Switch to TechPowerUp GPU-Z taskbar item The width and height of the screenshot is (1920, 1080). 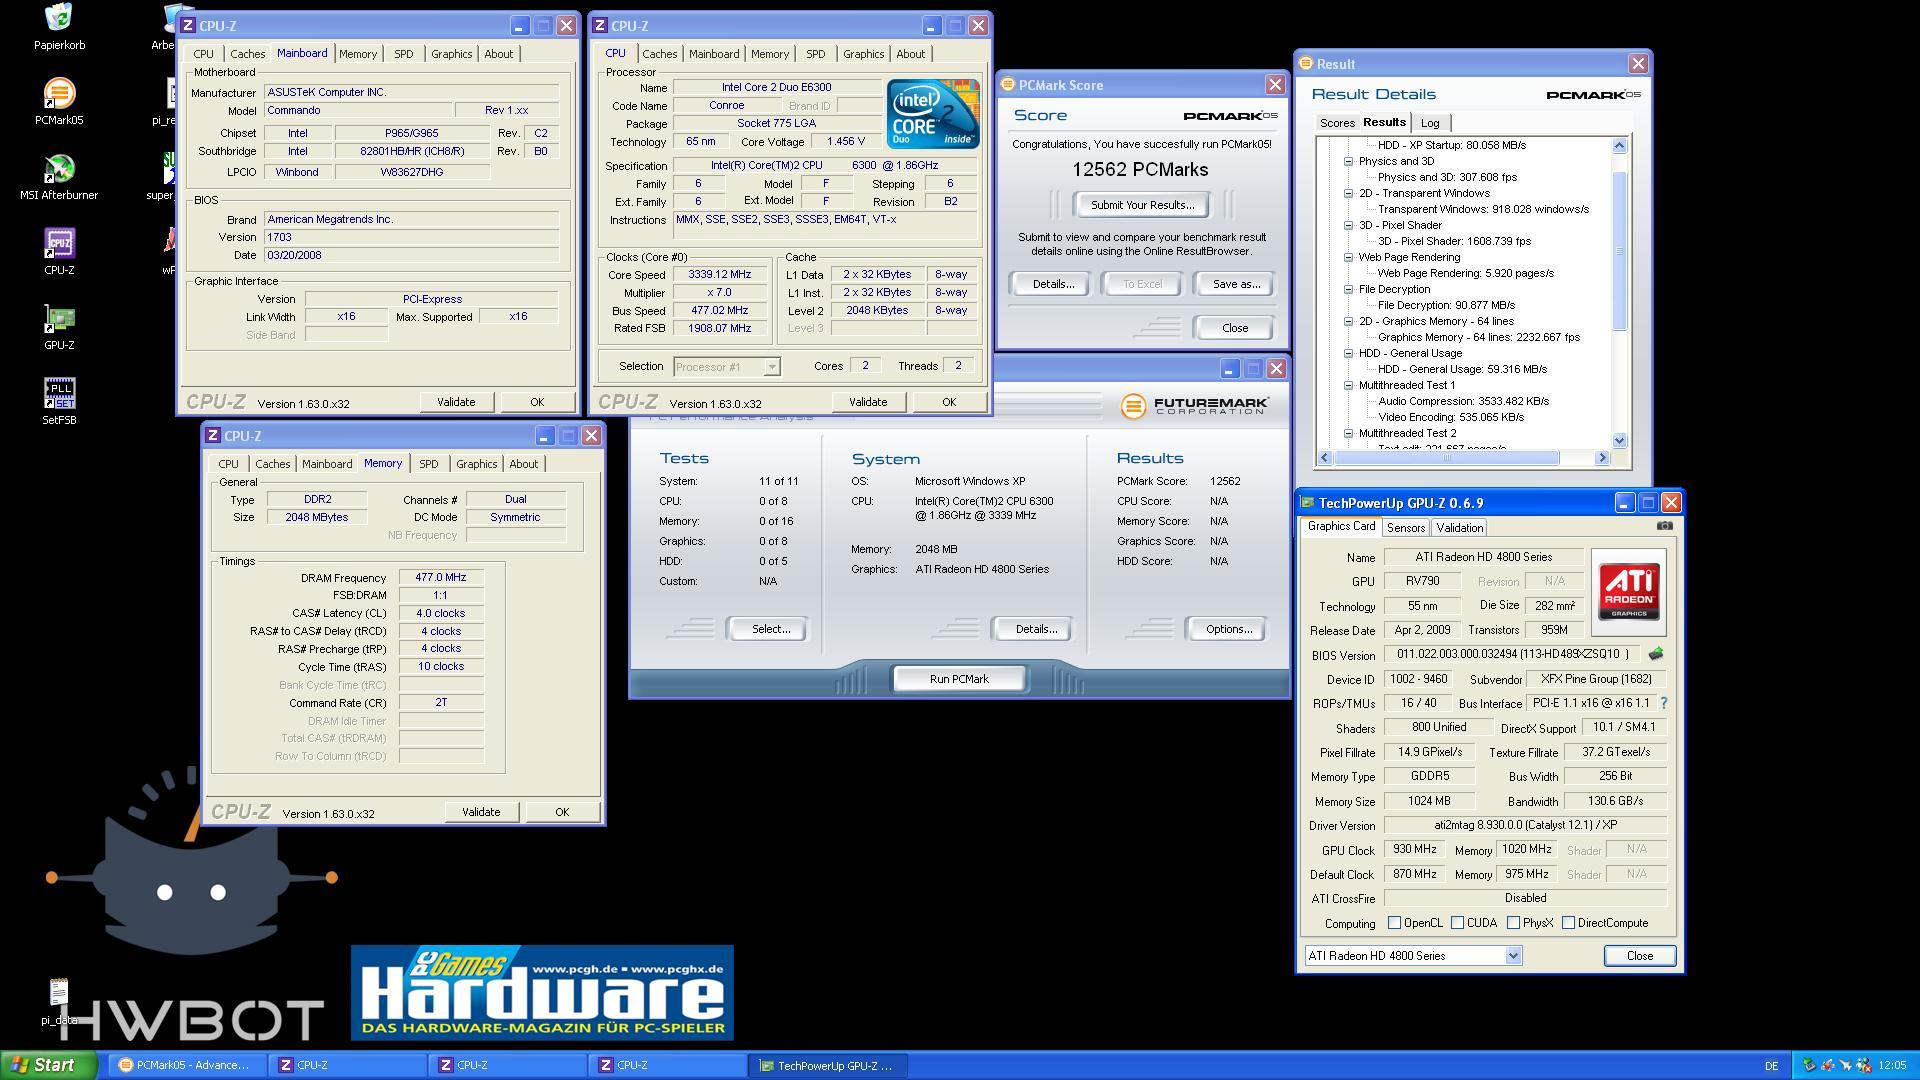(x=827, y=1065)
